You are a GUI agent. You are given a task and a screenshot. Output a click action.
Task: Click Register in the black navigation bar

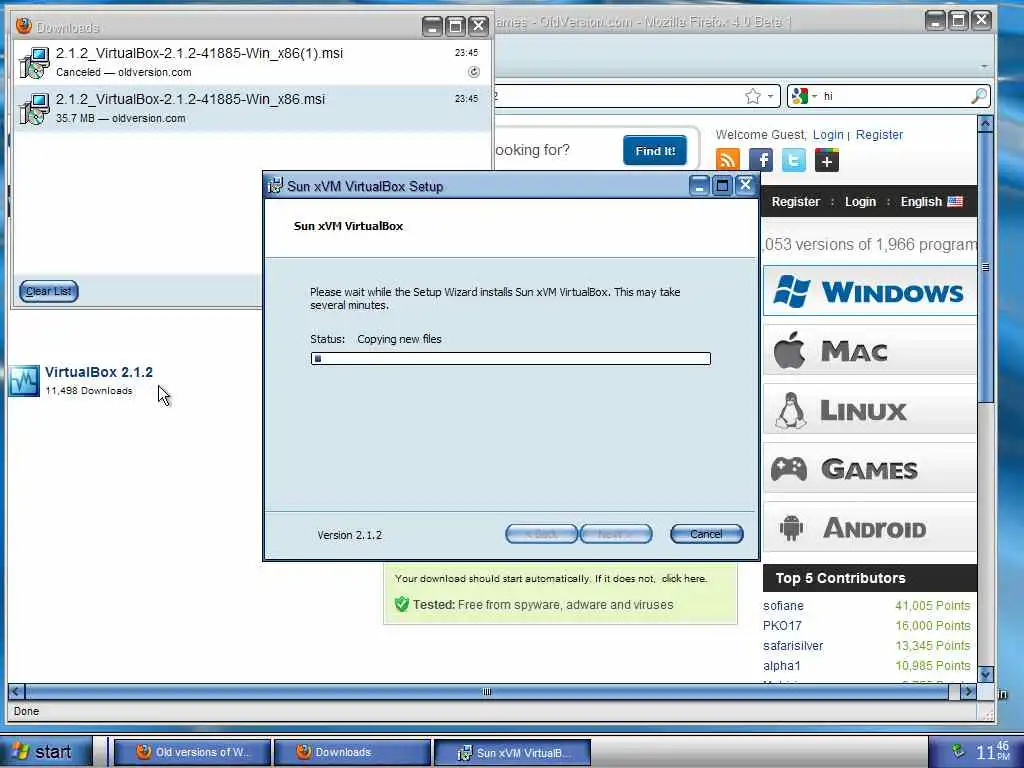tap(795, 202)
